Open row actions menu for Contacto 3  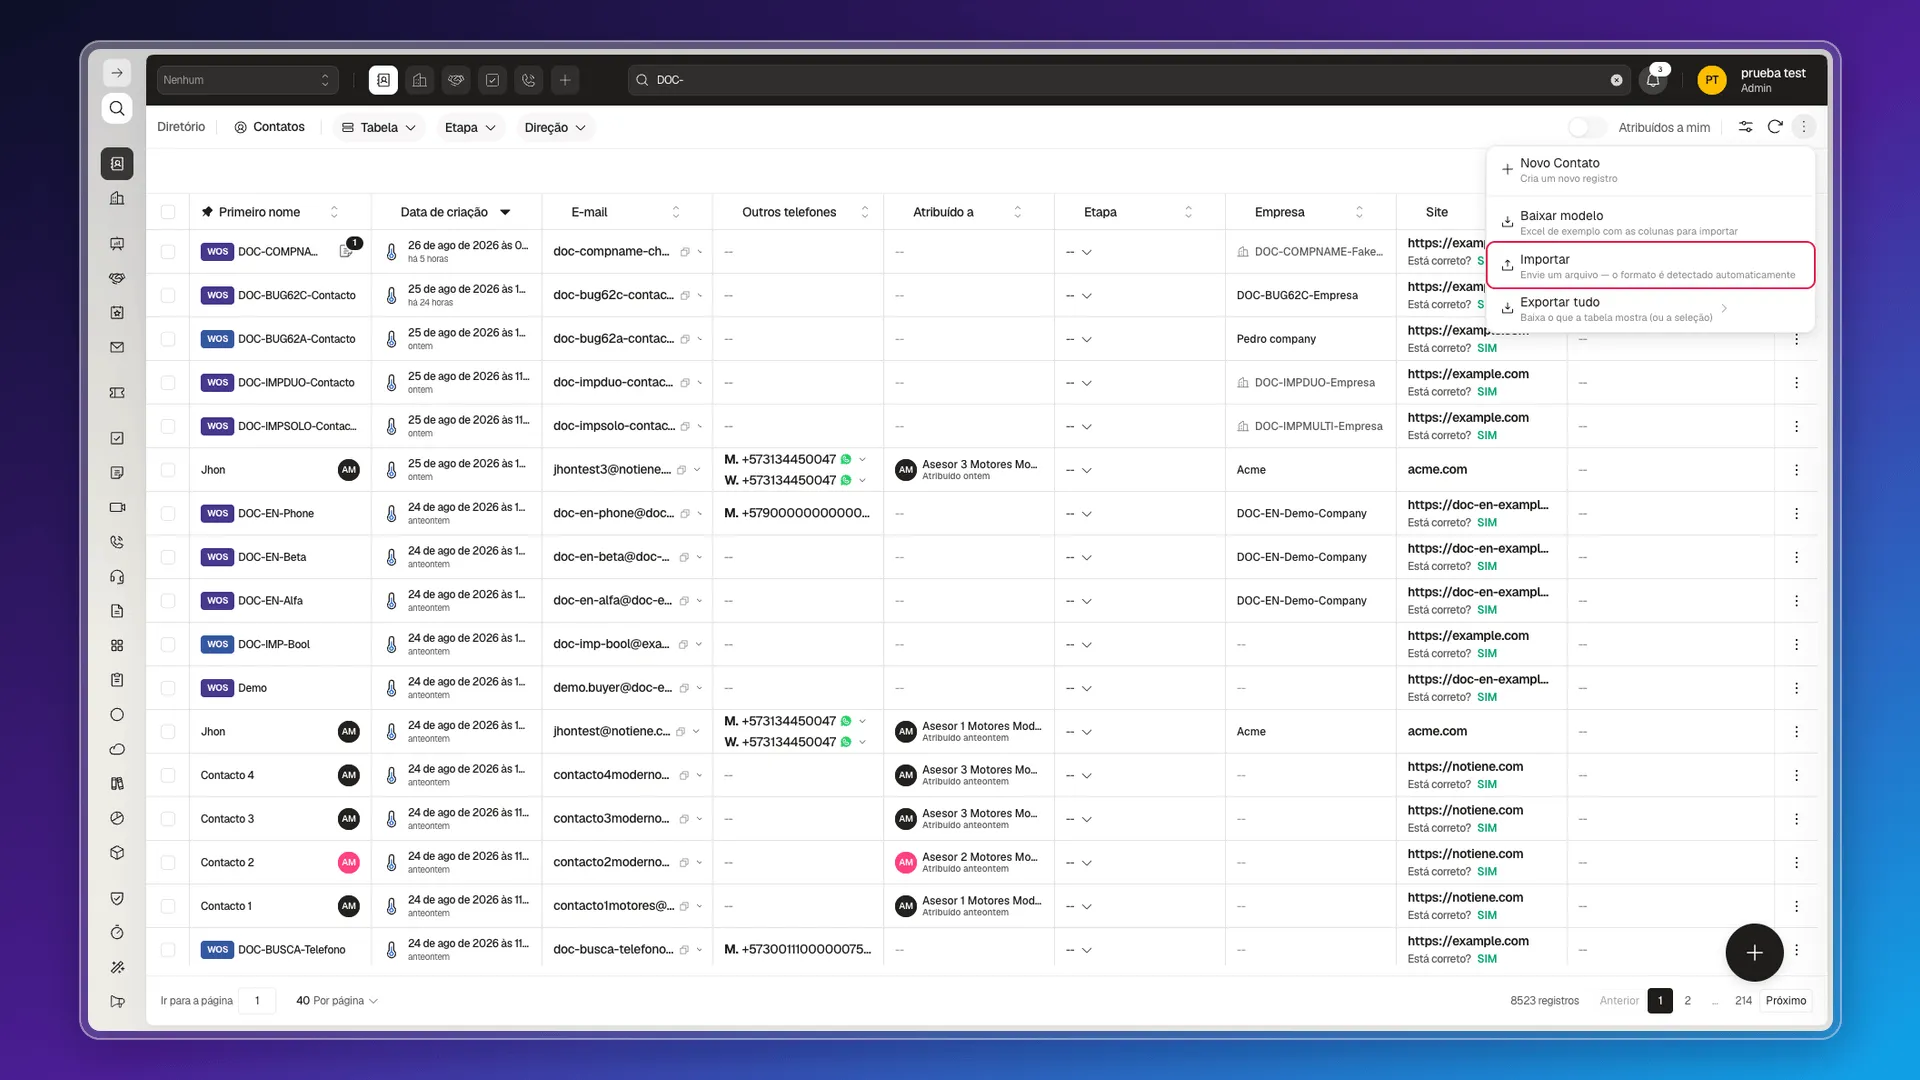tap(1796, 819)
